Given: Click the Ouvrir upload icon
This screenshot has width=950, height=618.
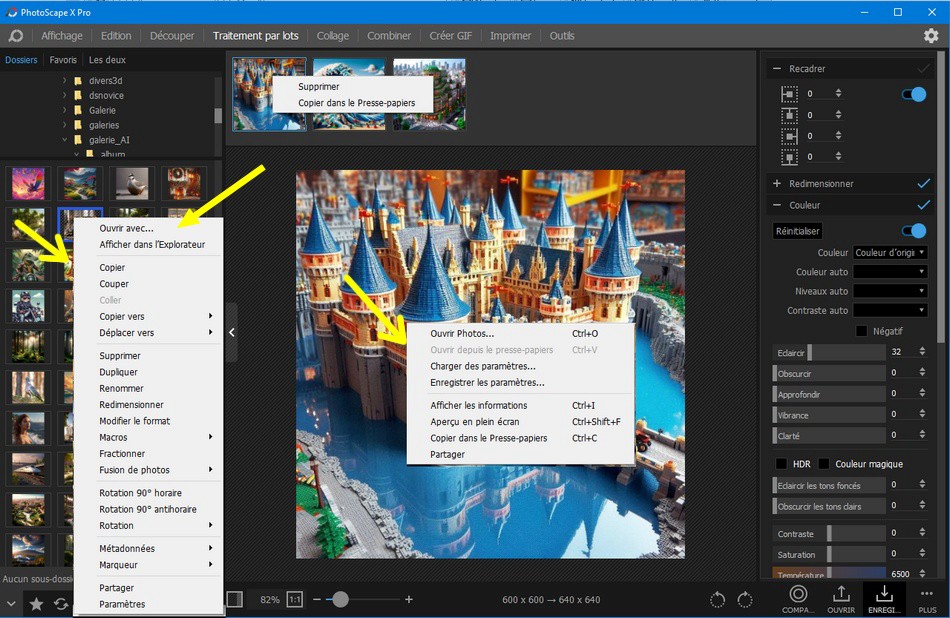Looking at the screenshot, I should coord(841,599).
